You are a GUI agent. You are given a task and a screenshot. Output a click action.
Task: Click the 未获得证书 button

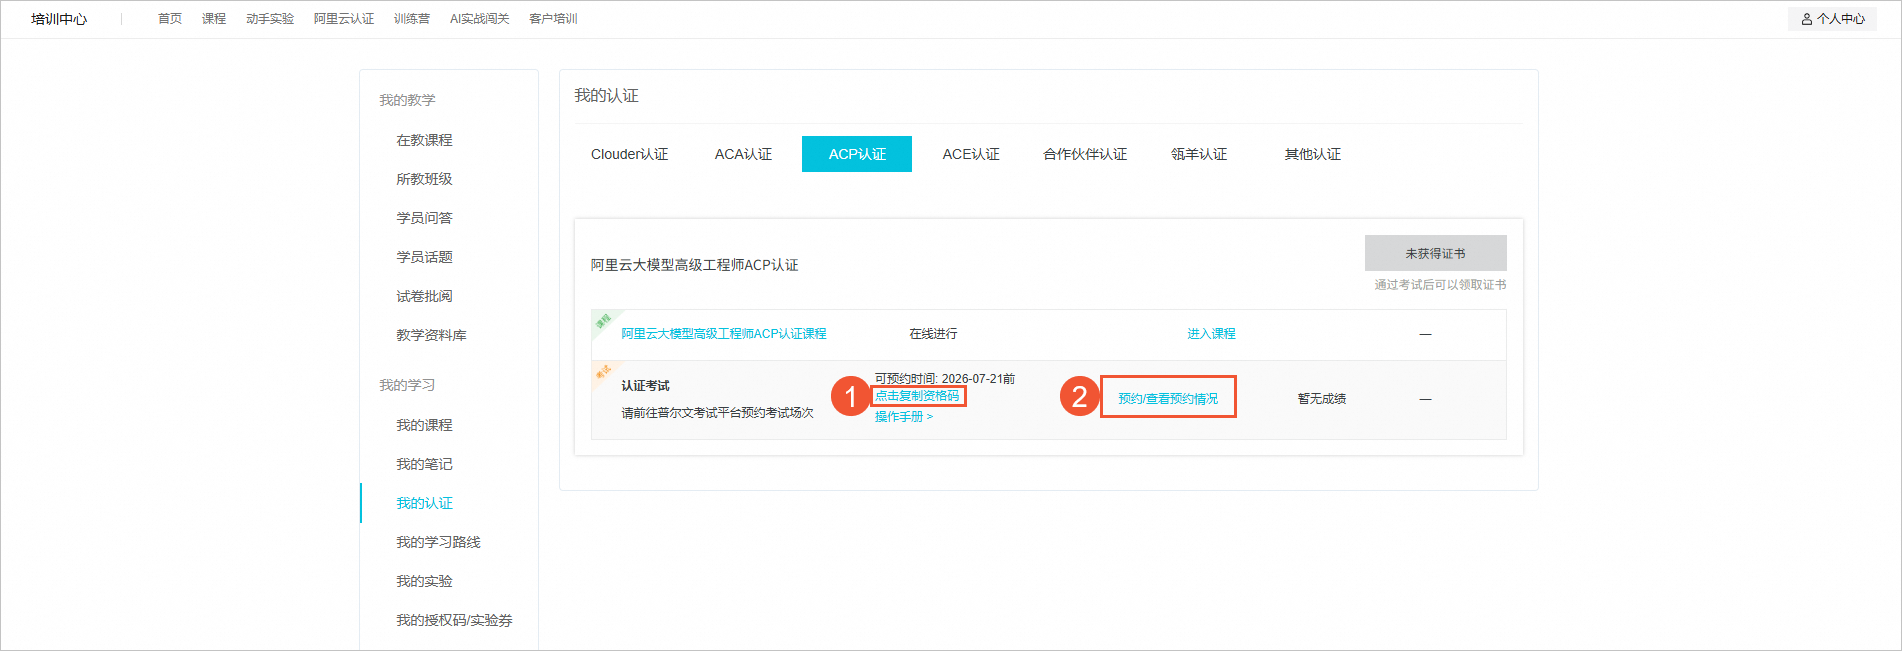1435,253
